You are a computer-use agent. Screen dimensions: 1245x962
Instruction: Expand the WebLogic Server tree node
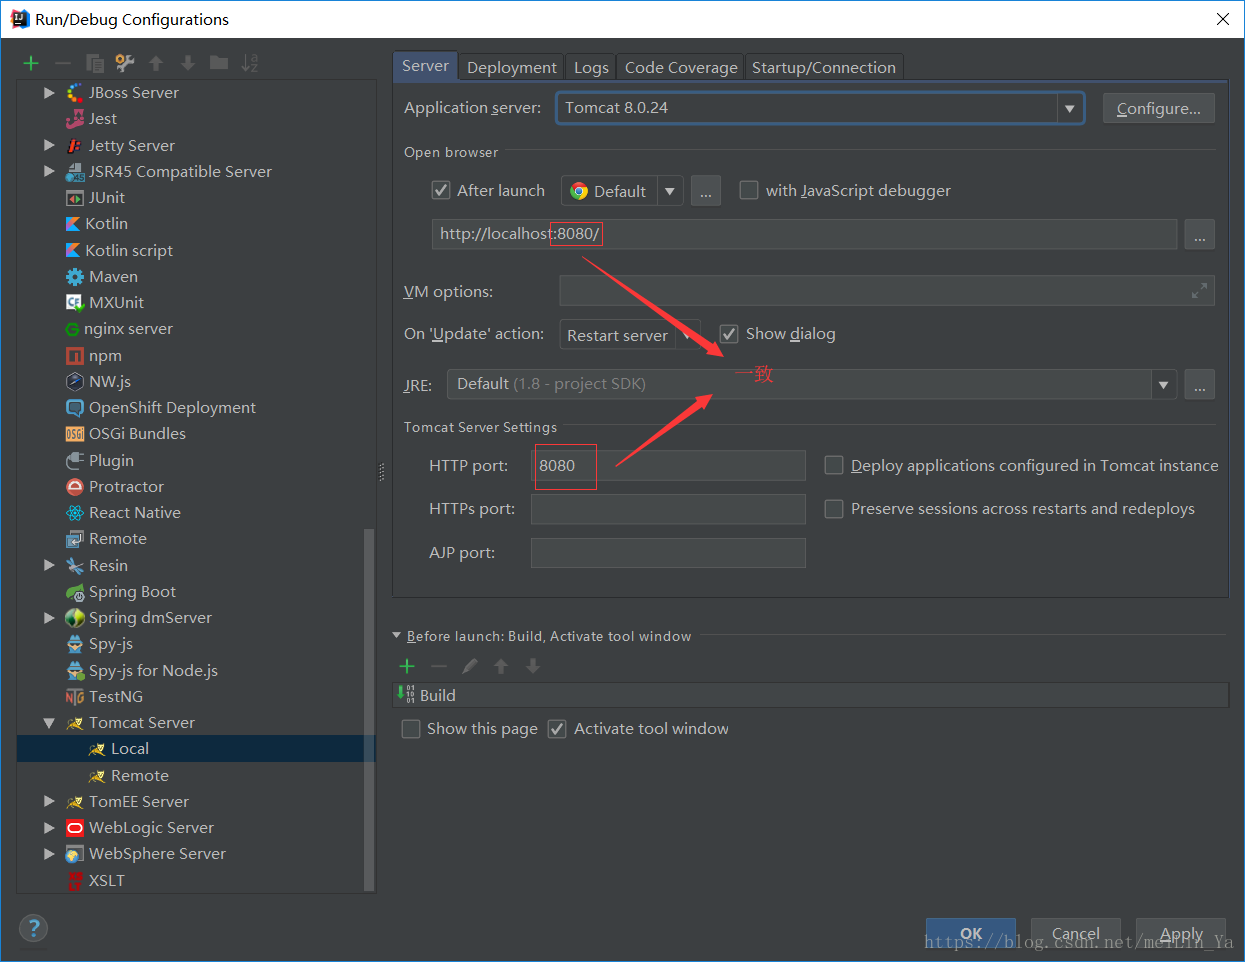tap(49, 828)
